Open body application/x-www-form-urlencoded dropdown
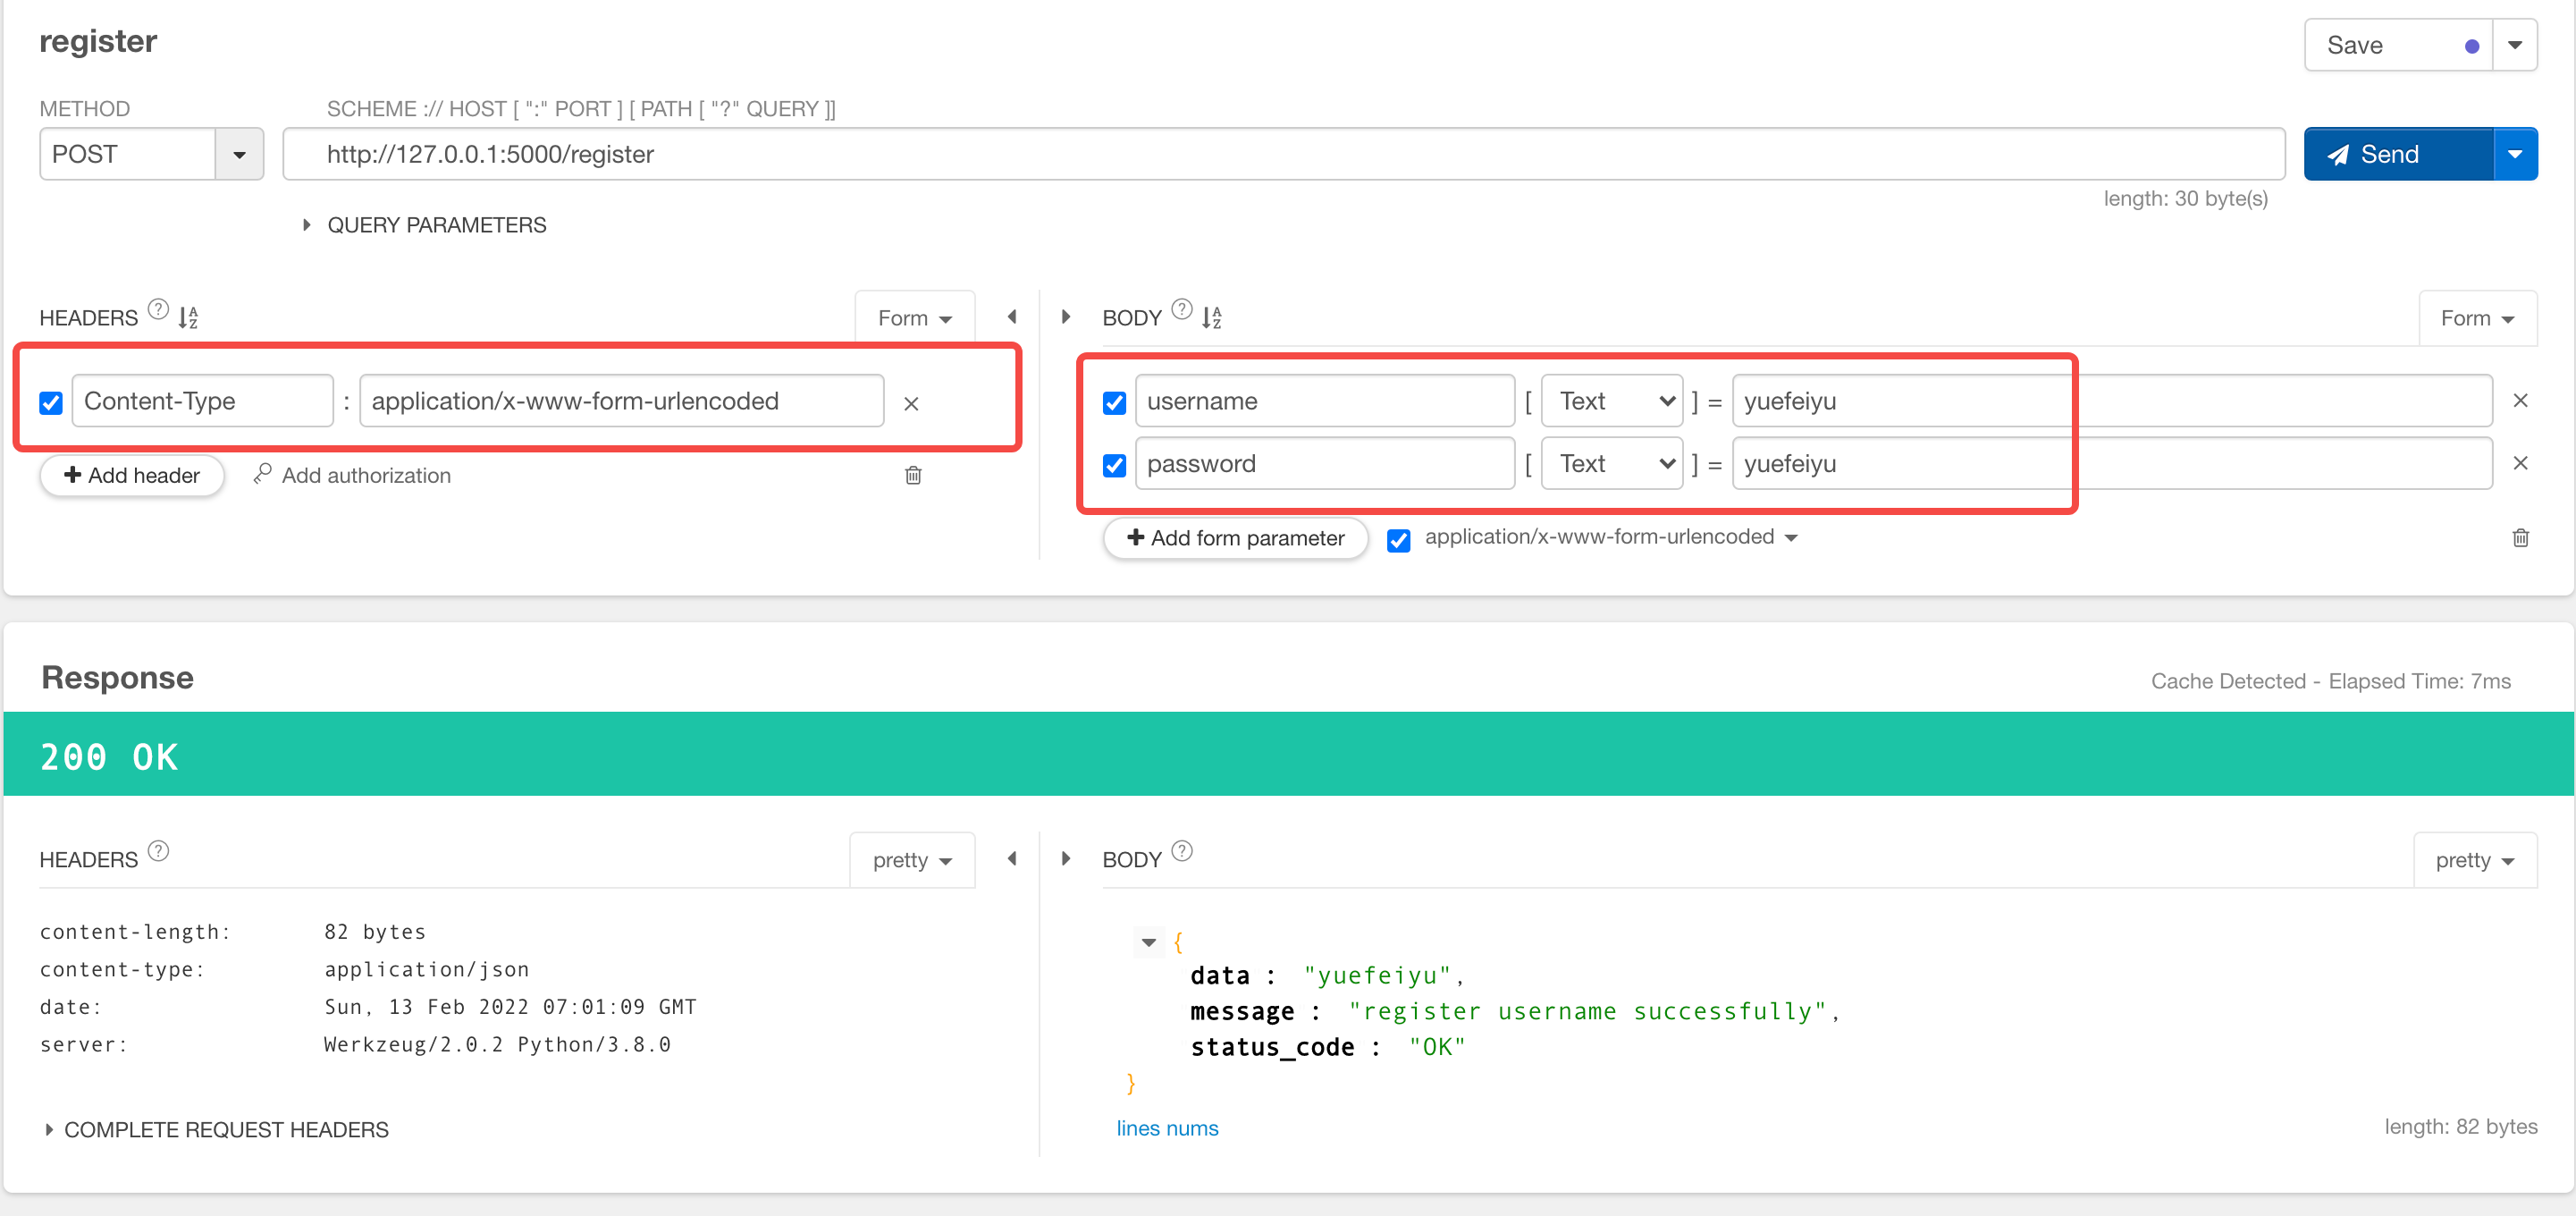The height and width of the screenshot is (1216, 2576). coord(1612,537)
